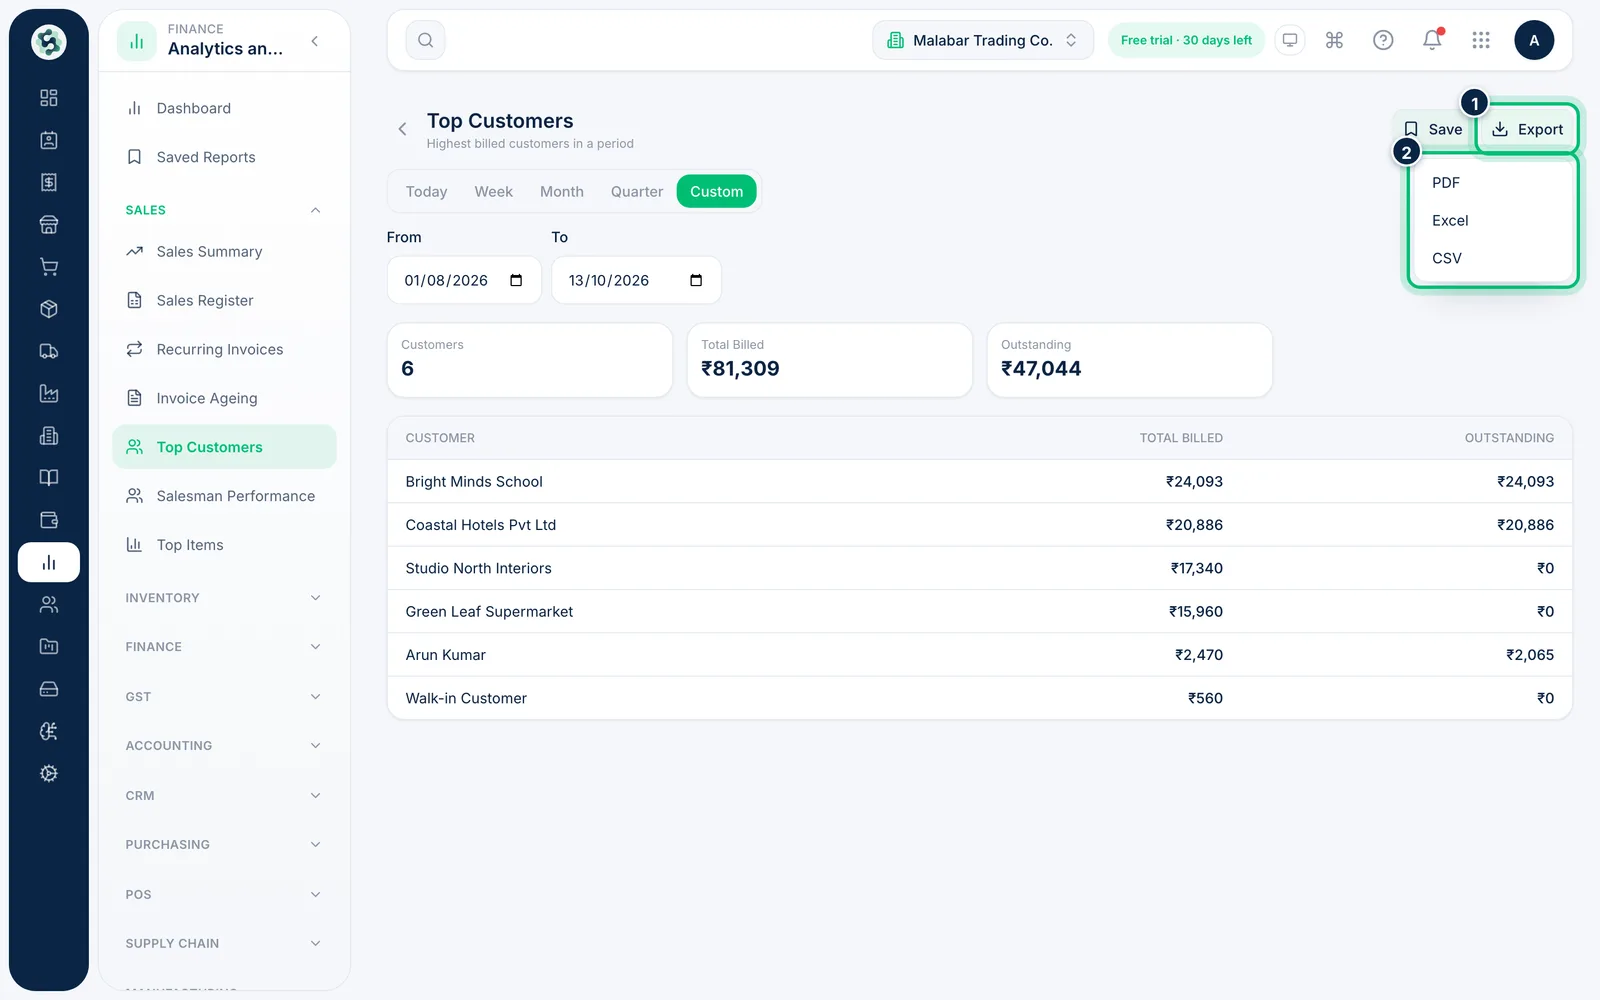Open the user avatar A menu

(x=1534, y=40)
